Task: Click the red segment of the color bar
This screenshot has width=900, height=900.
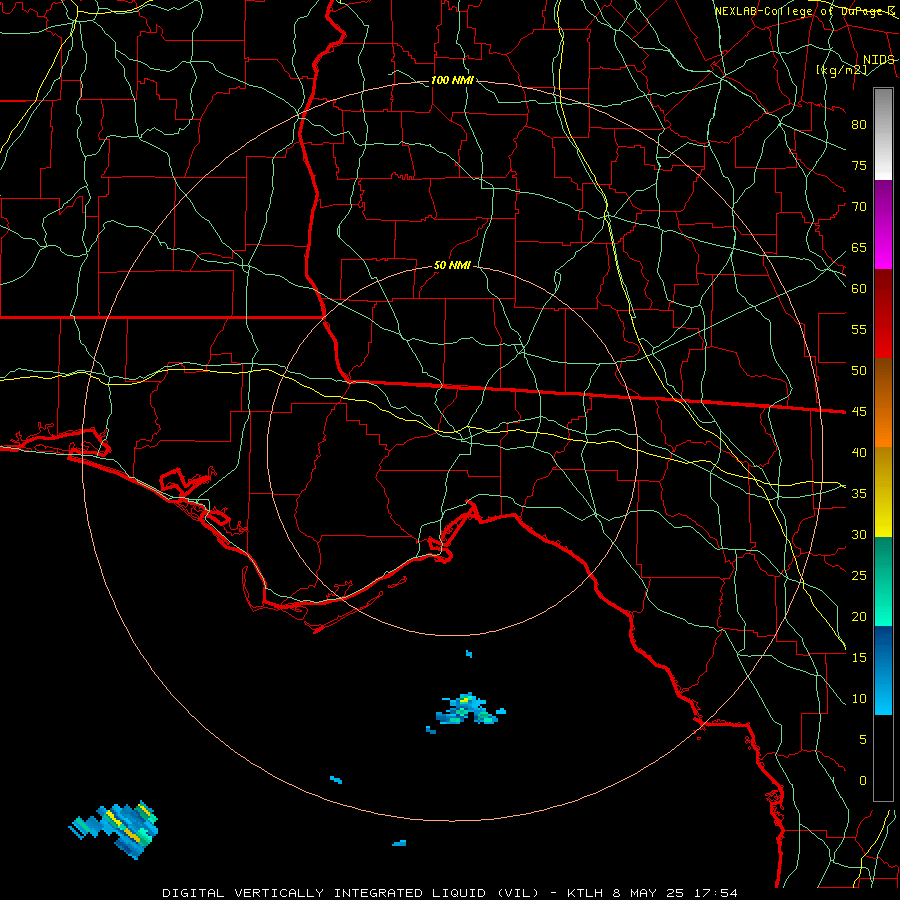Action: coord(883,313)
